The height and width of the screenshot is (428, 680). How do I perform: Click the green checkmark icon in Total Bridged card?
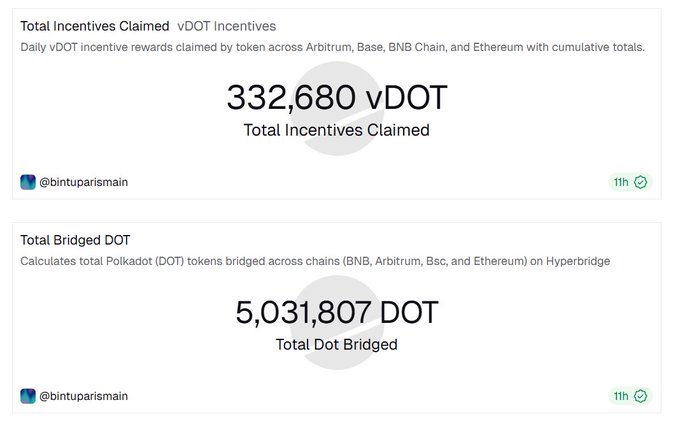(x=641, y=396)
